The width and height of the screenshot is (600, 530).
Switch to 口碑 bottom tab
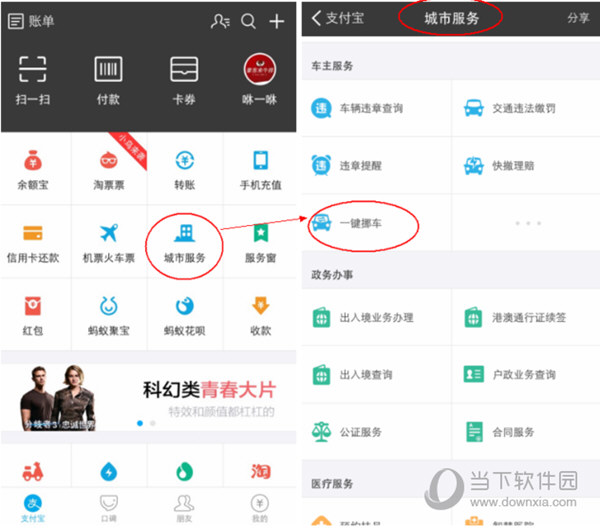109,509
